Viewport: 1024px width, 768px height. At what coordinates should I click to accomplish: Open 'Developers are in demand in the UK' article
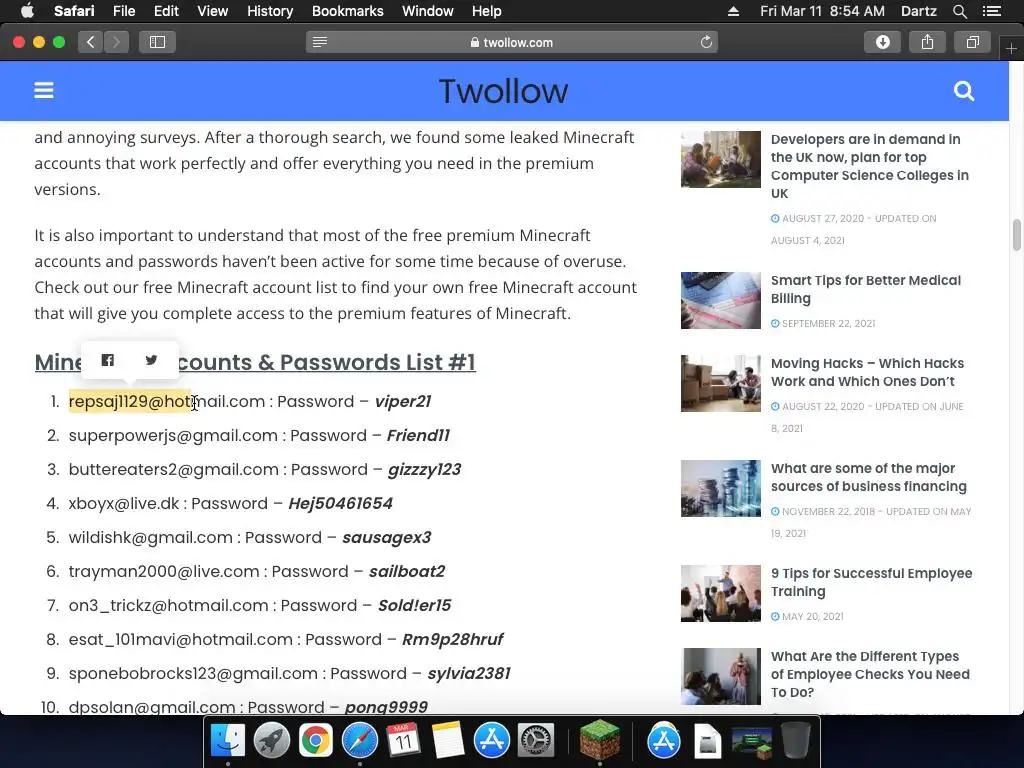click(x=869, y=166)
